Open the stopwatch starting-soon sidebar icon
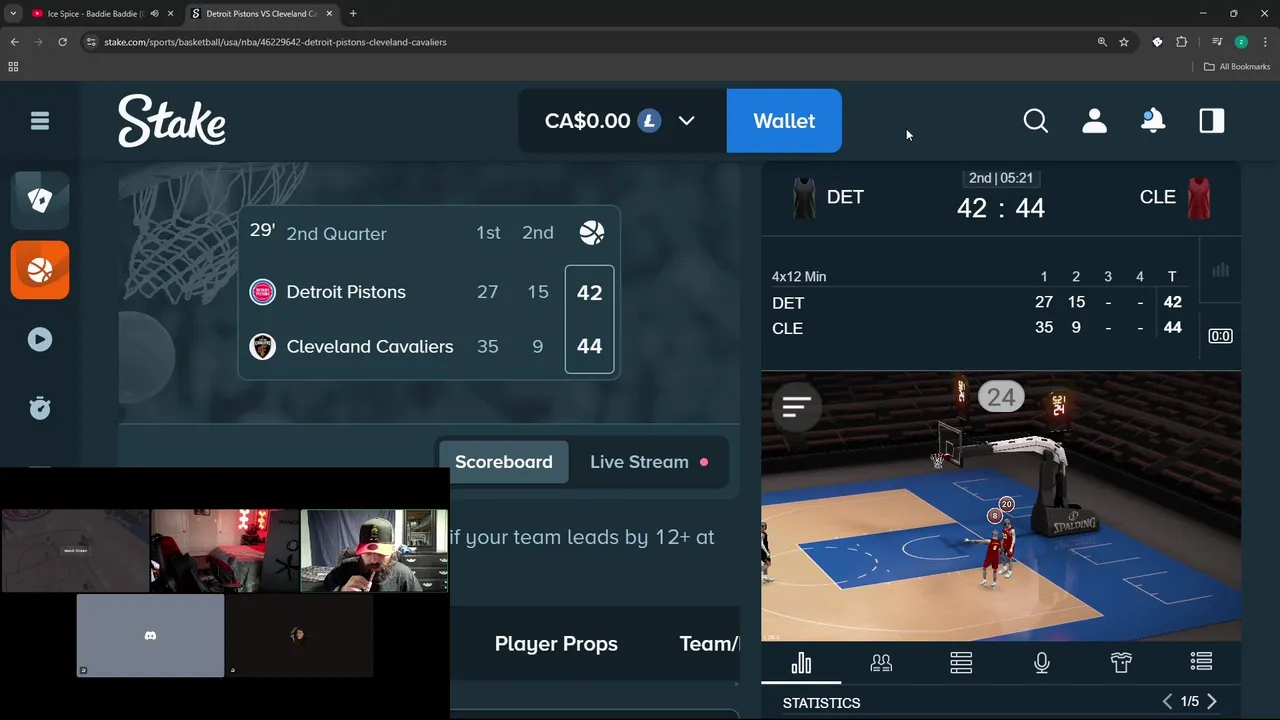This screenshot has height=720, width=1280. [x=40, y=408]
